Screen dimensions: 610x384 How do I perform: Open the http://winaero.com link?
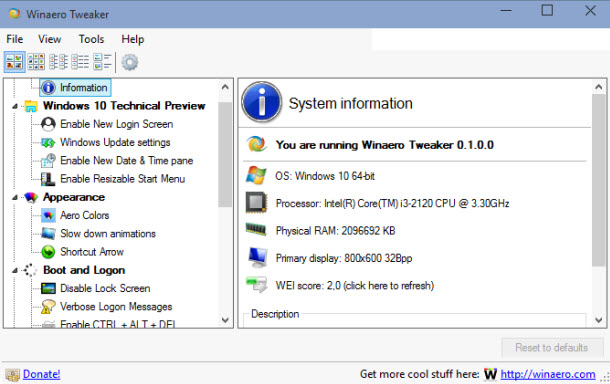pyautogui.click(x=548, y=374)
